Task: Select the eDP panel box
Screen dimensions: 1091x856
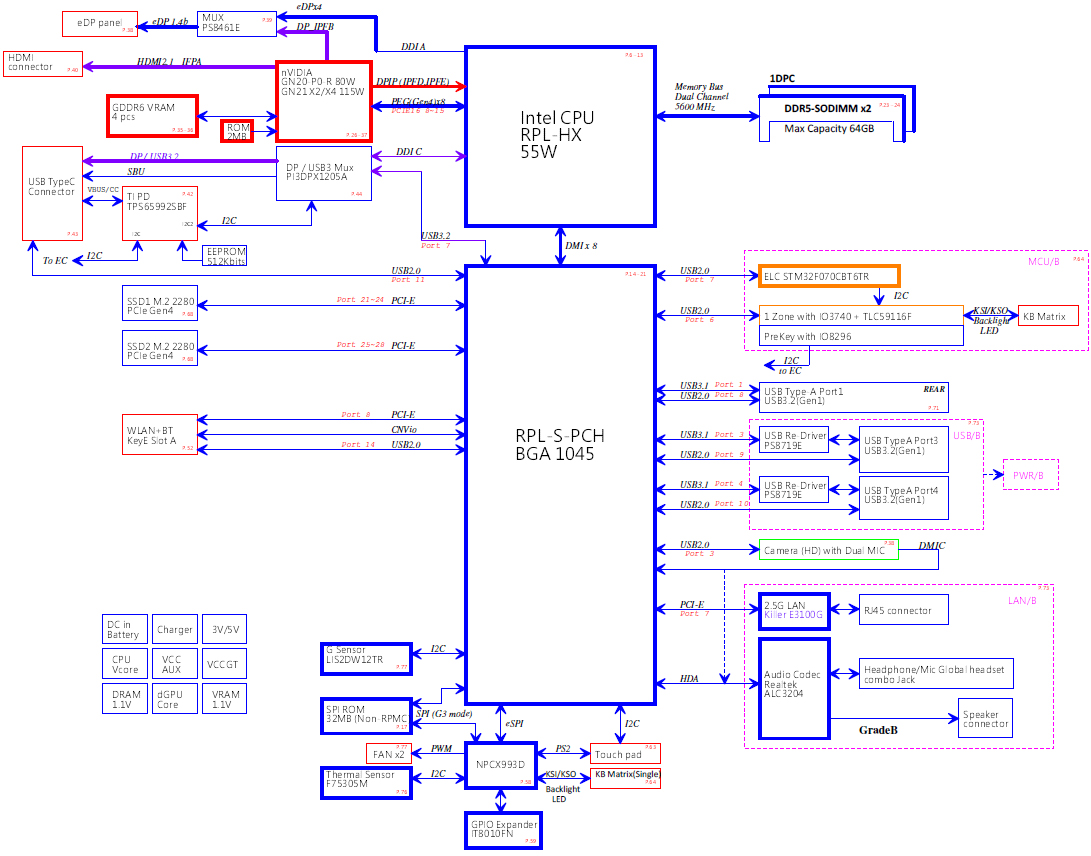Action: click(99, 23)
